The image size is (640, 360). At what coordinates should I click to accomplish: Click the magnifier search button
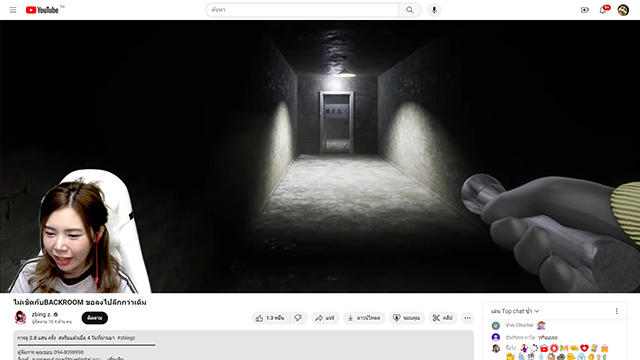pos(409,10)
